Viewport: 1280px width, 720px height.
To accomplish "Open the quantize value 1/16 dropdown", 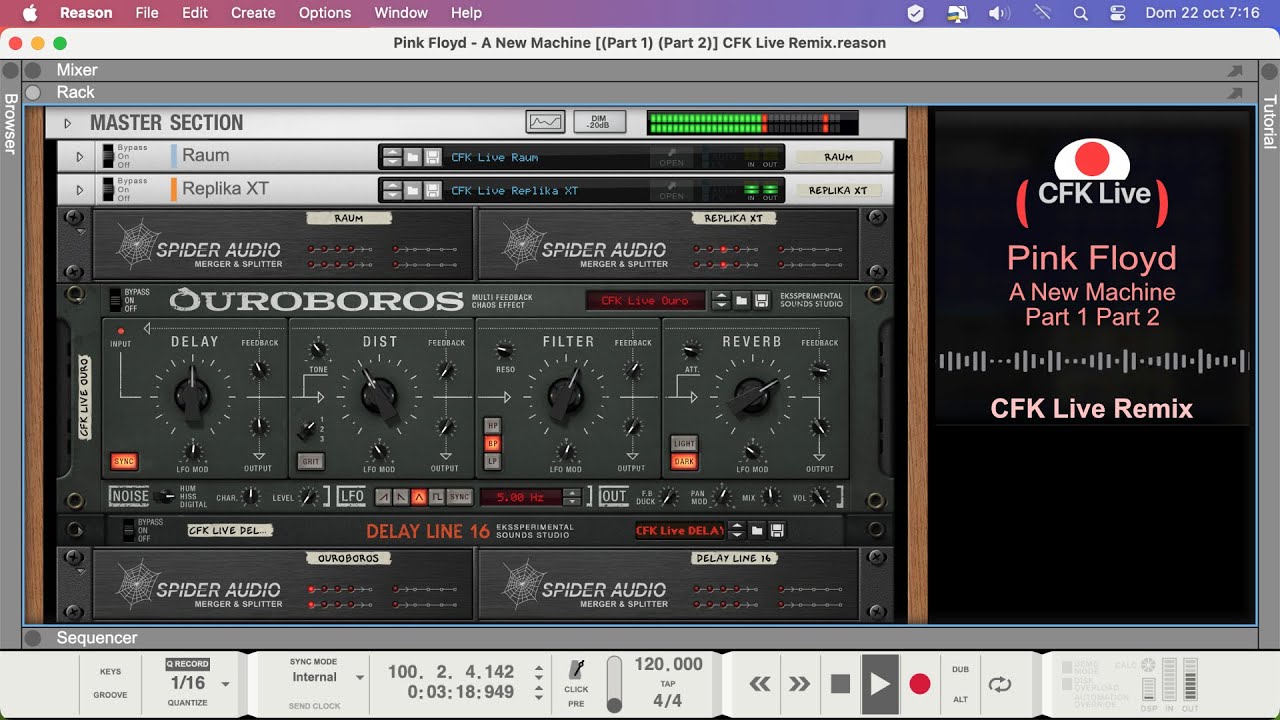I will click(x=198, y=683).
